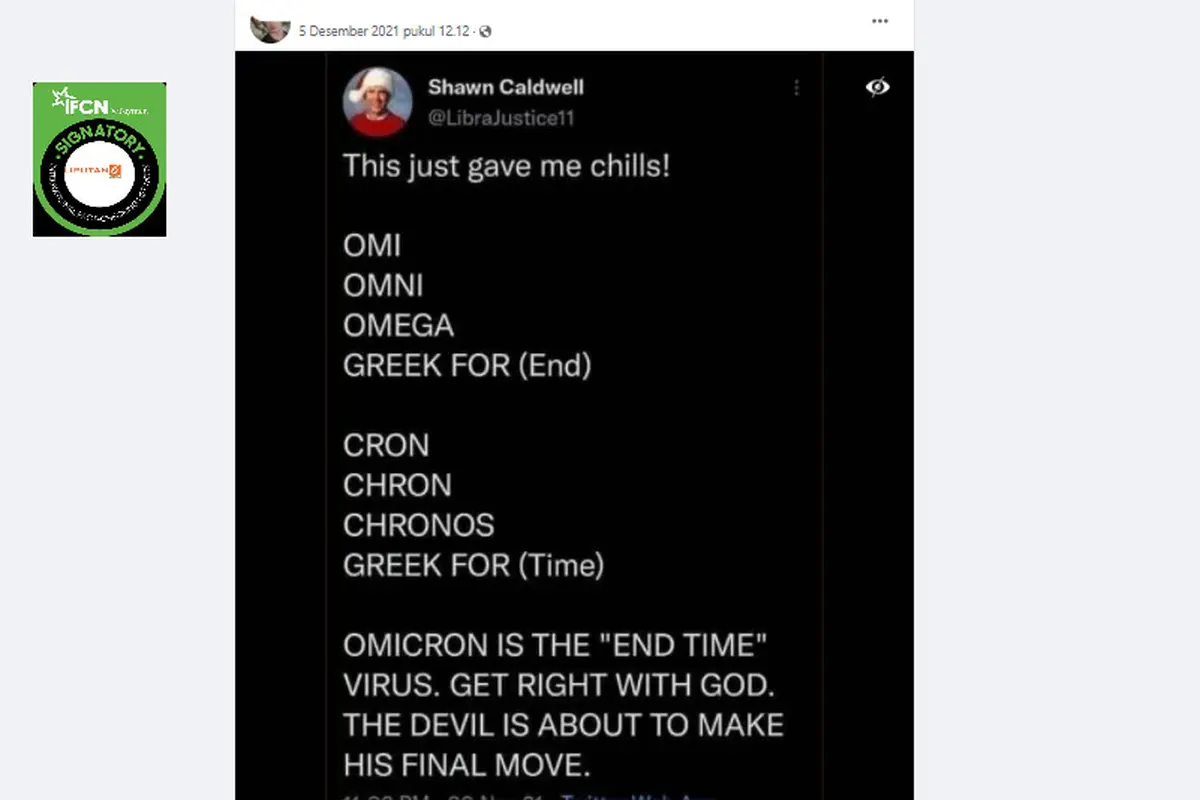Click the "HIS FINAL MOVE." text
This screenshot has height=800, width=1200.
point(467,765)
